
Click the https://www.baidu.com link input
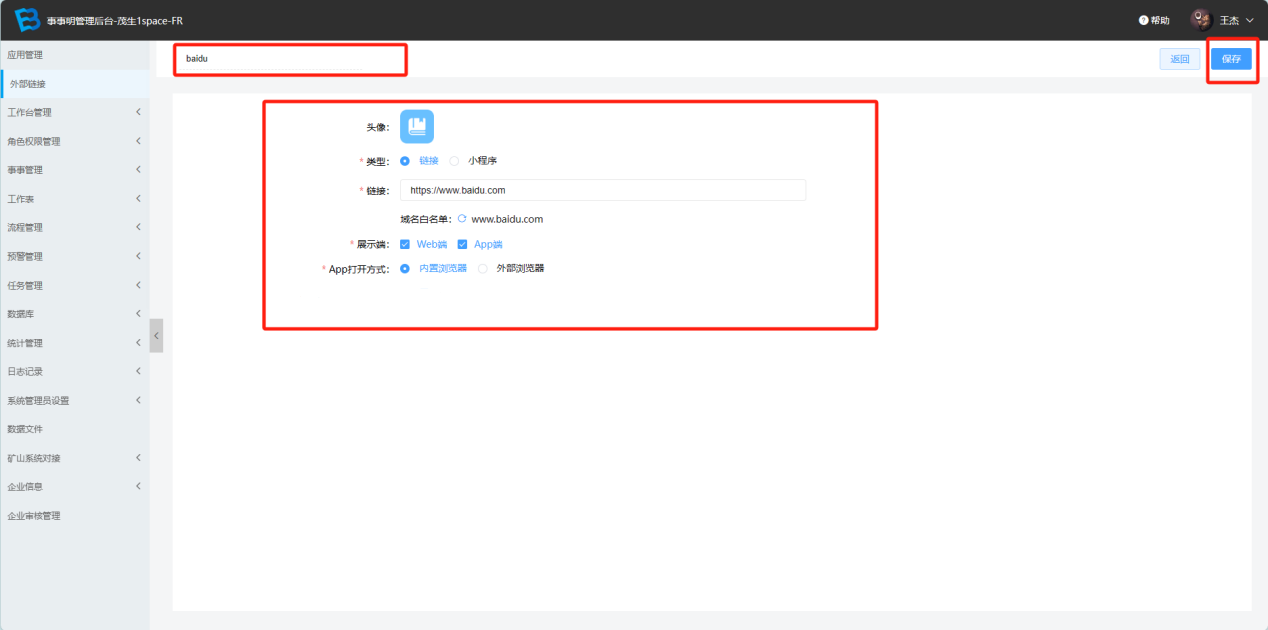point(603,190)
